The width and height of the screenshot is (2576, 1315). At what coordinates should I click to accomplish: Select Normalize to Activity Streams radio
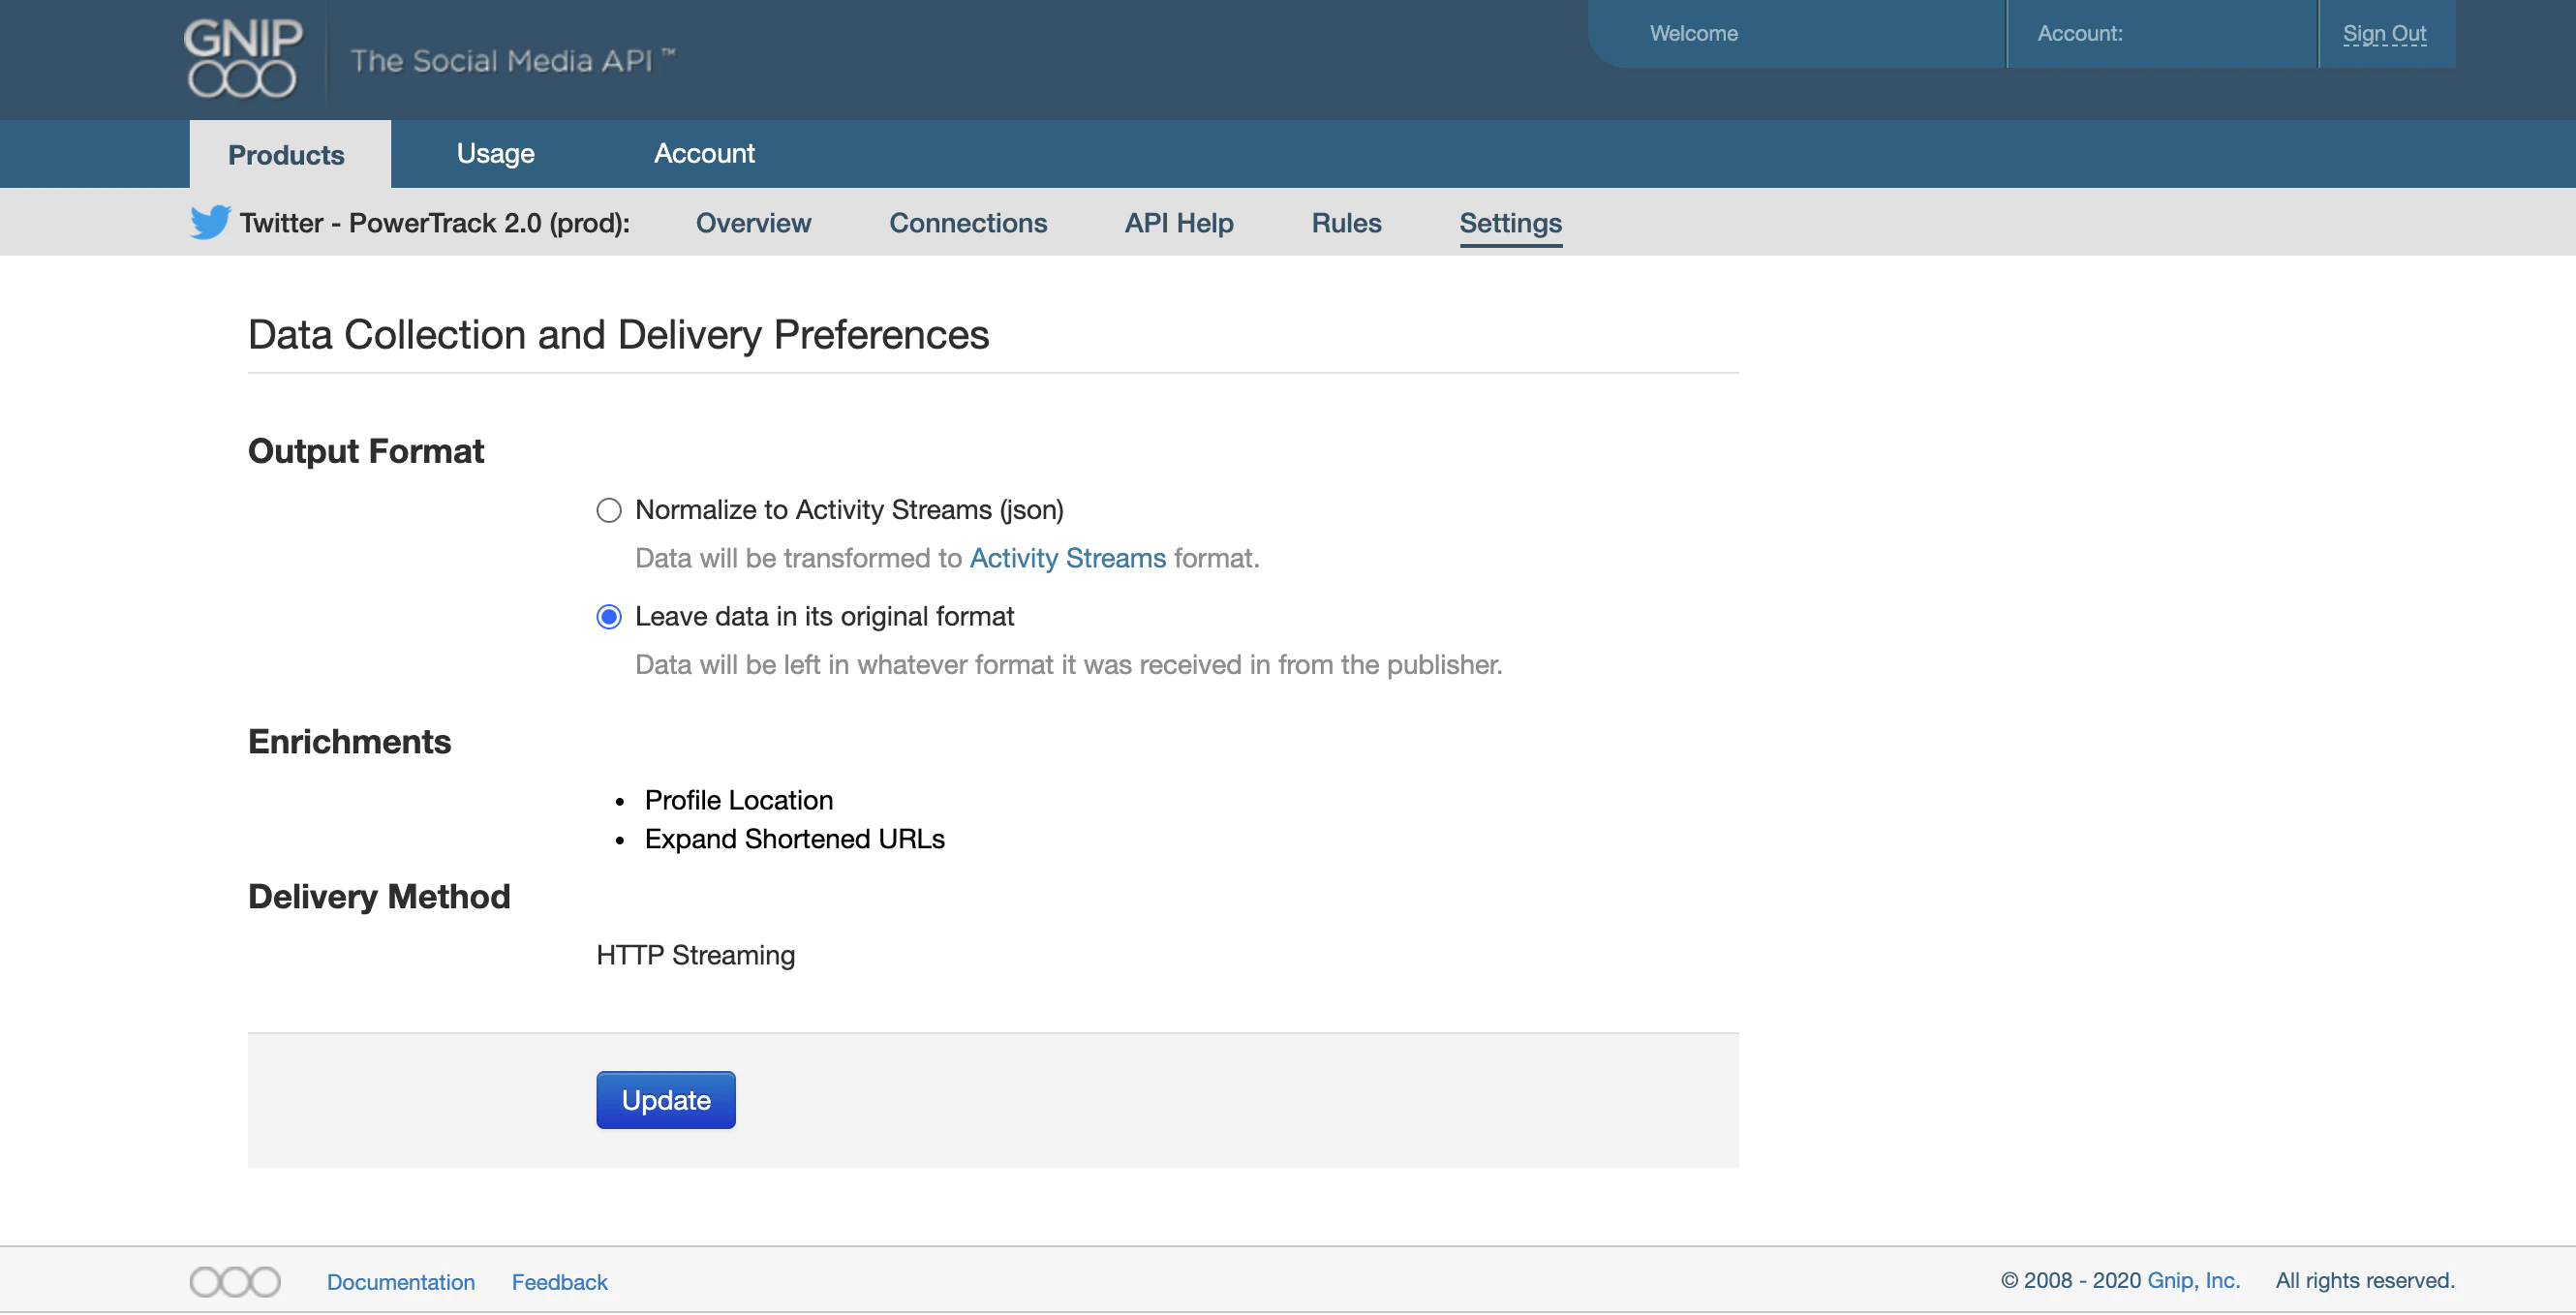tap(609, 510)
